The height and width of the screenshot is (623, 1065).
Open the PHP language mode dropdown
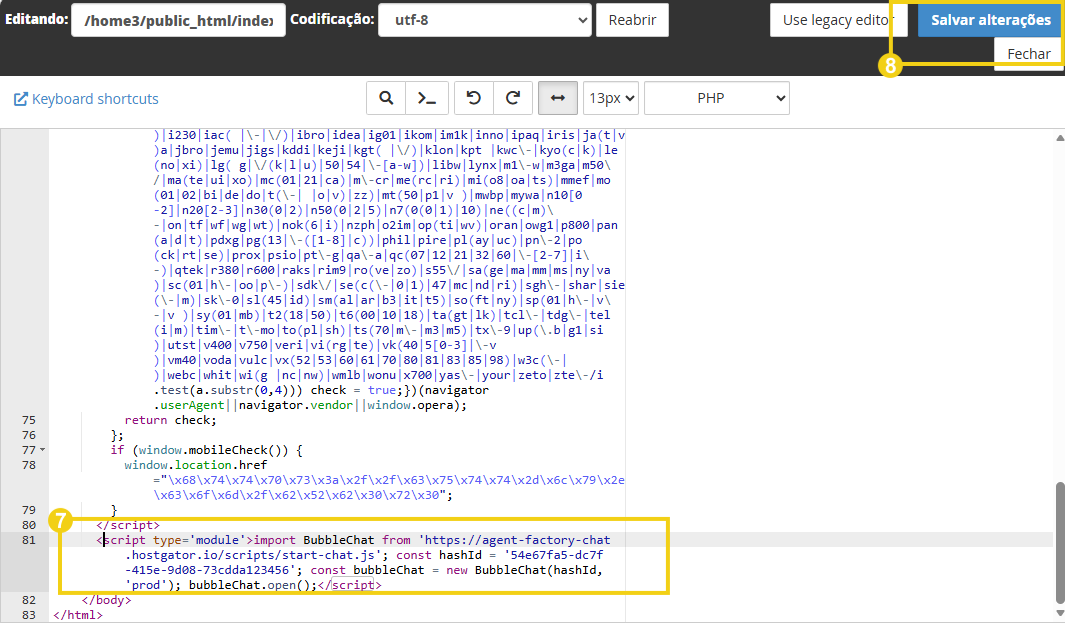click(x=717, y=99)
